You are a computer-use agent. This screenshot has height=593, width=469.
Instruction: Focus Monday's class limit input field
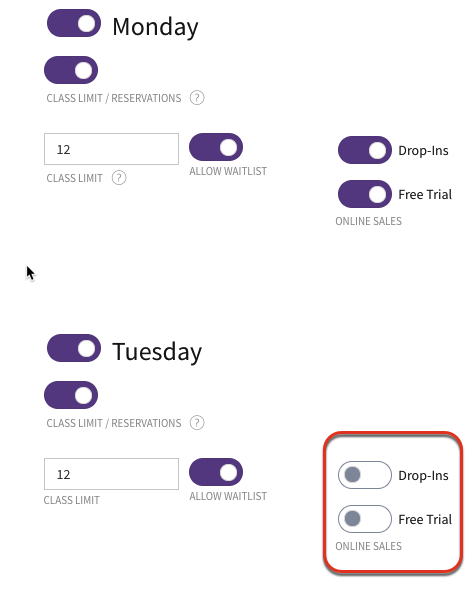pos(111,149)
